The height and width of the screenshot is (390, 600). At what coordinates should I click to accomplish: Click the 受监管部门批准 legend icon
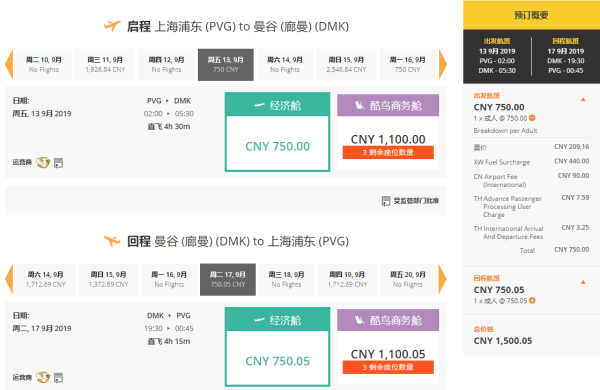[x=386, y=201]
